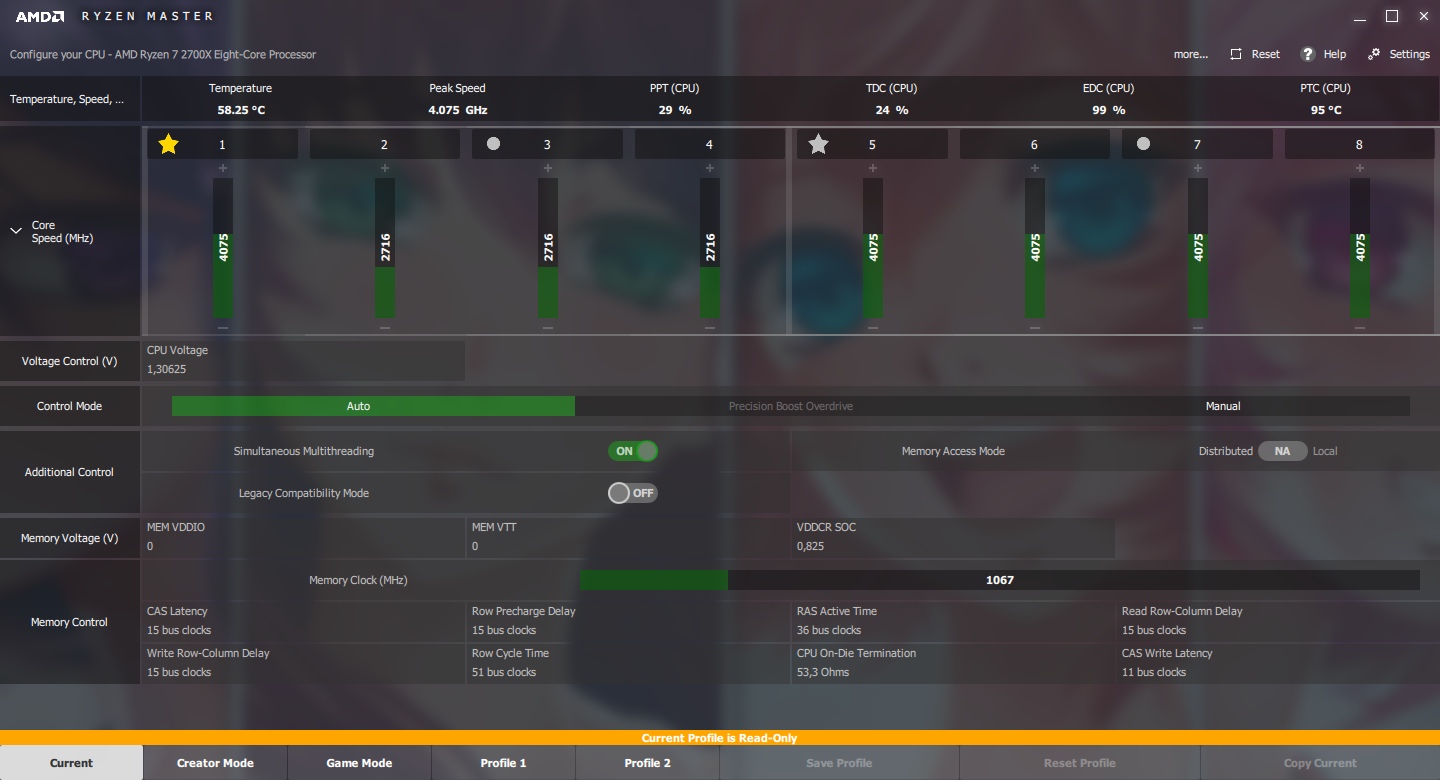Screen dimensions: 1440x780
Task: Click Row Cycle Time 51 bus clocks
Action: 629,663
